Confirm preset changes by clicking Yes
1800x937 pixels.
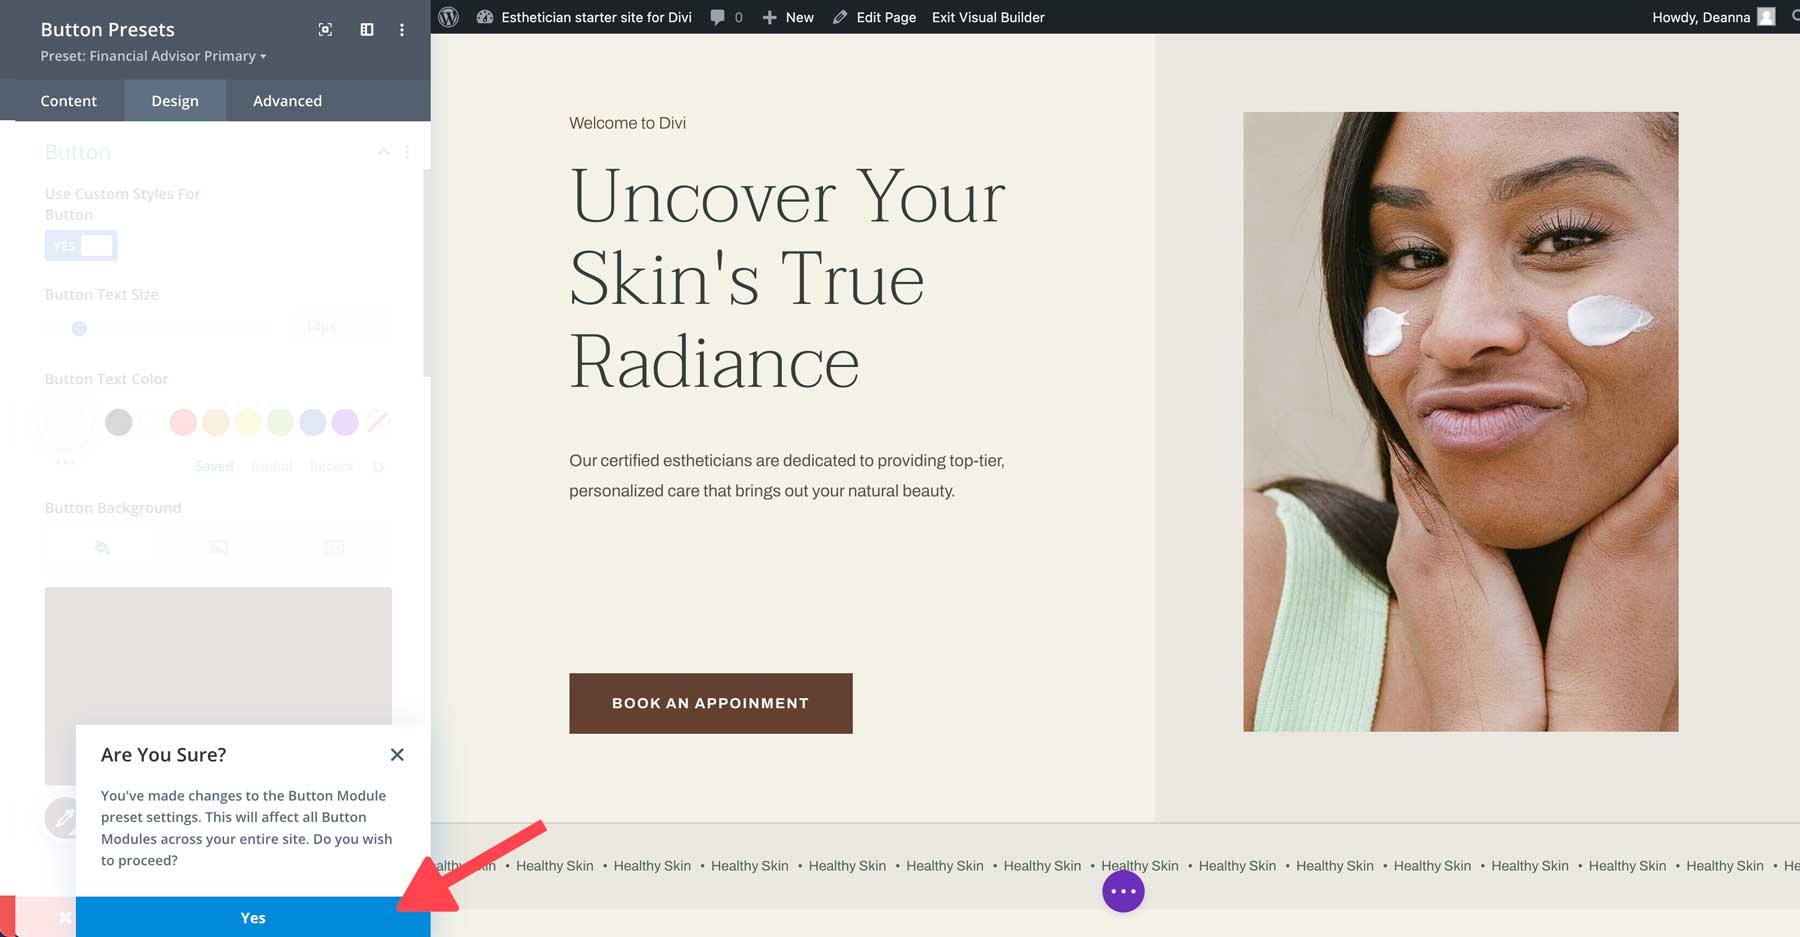(x=252, y=917)
